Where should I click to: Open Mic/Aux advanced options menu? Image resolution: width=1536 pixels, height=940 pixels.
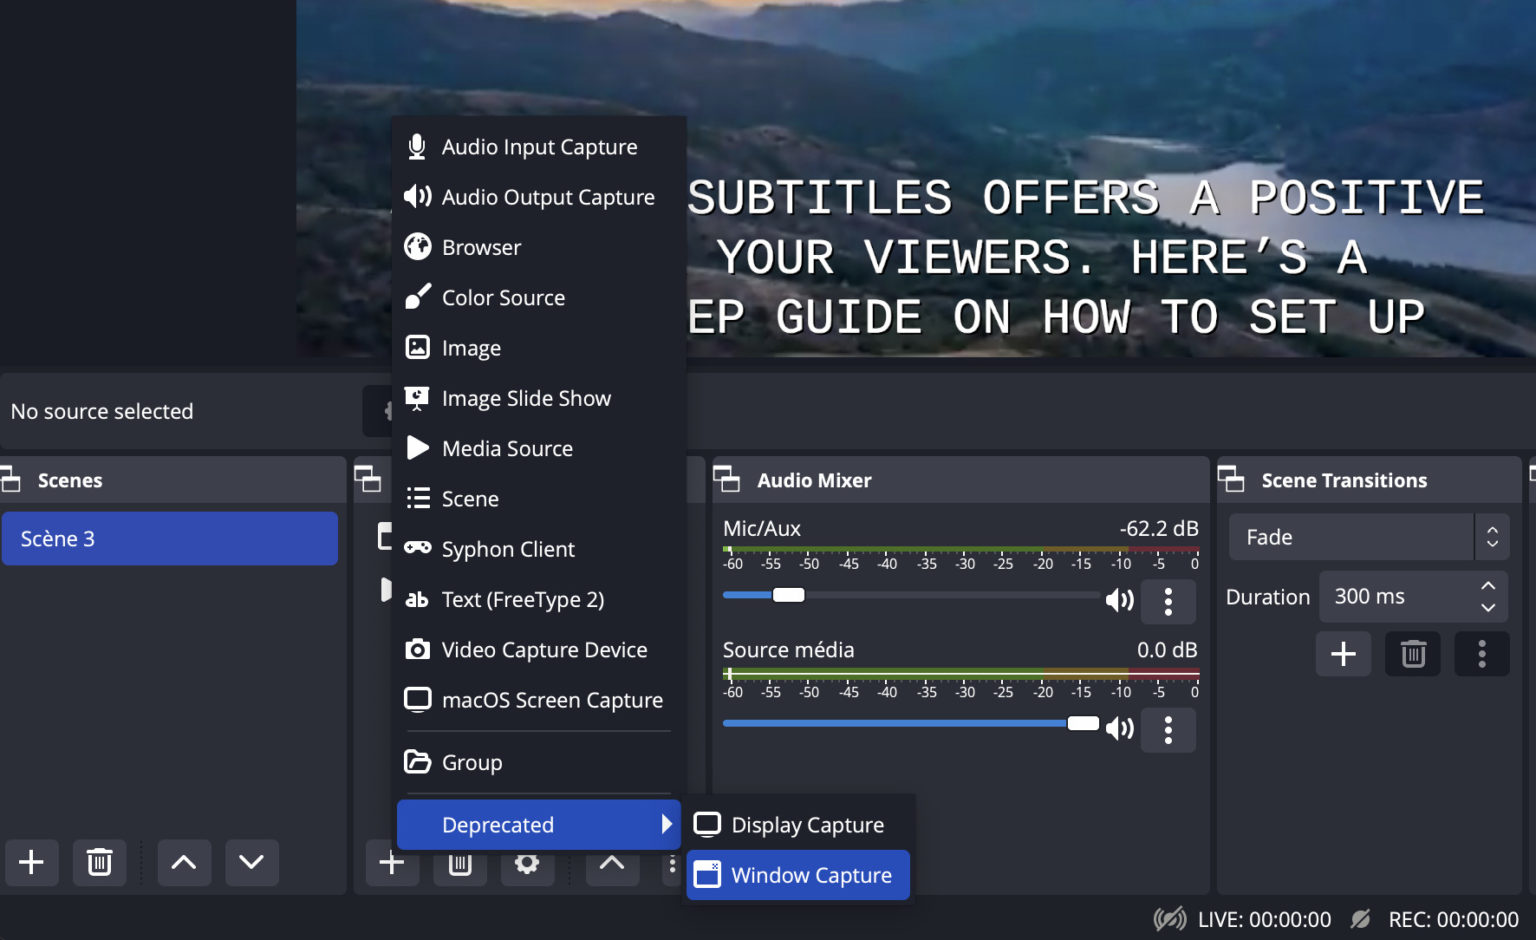(x=1168, y=601)
